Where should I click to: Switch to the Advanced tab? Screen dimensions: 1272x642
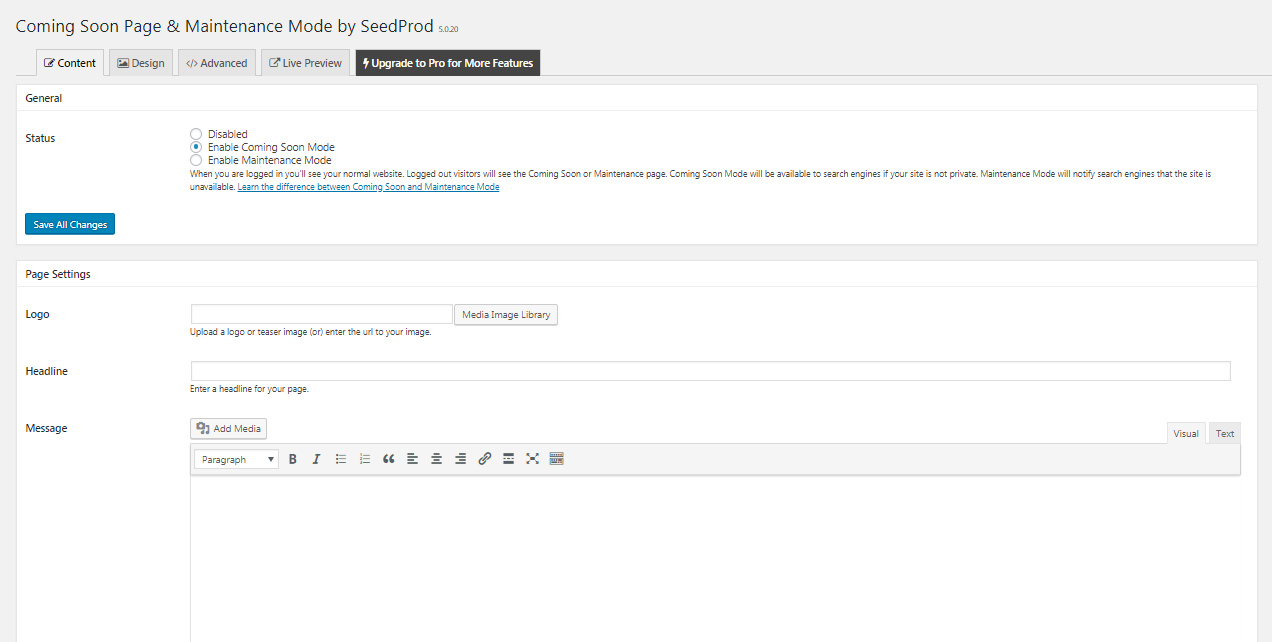click(x=217, y=62)
